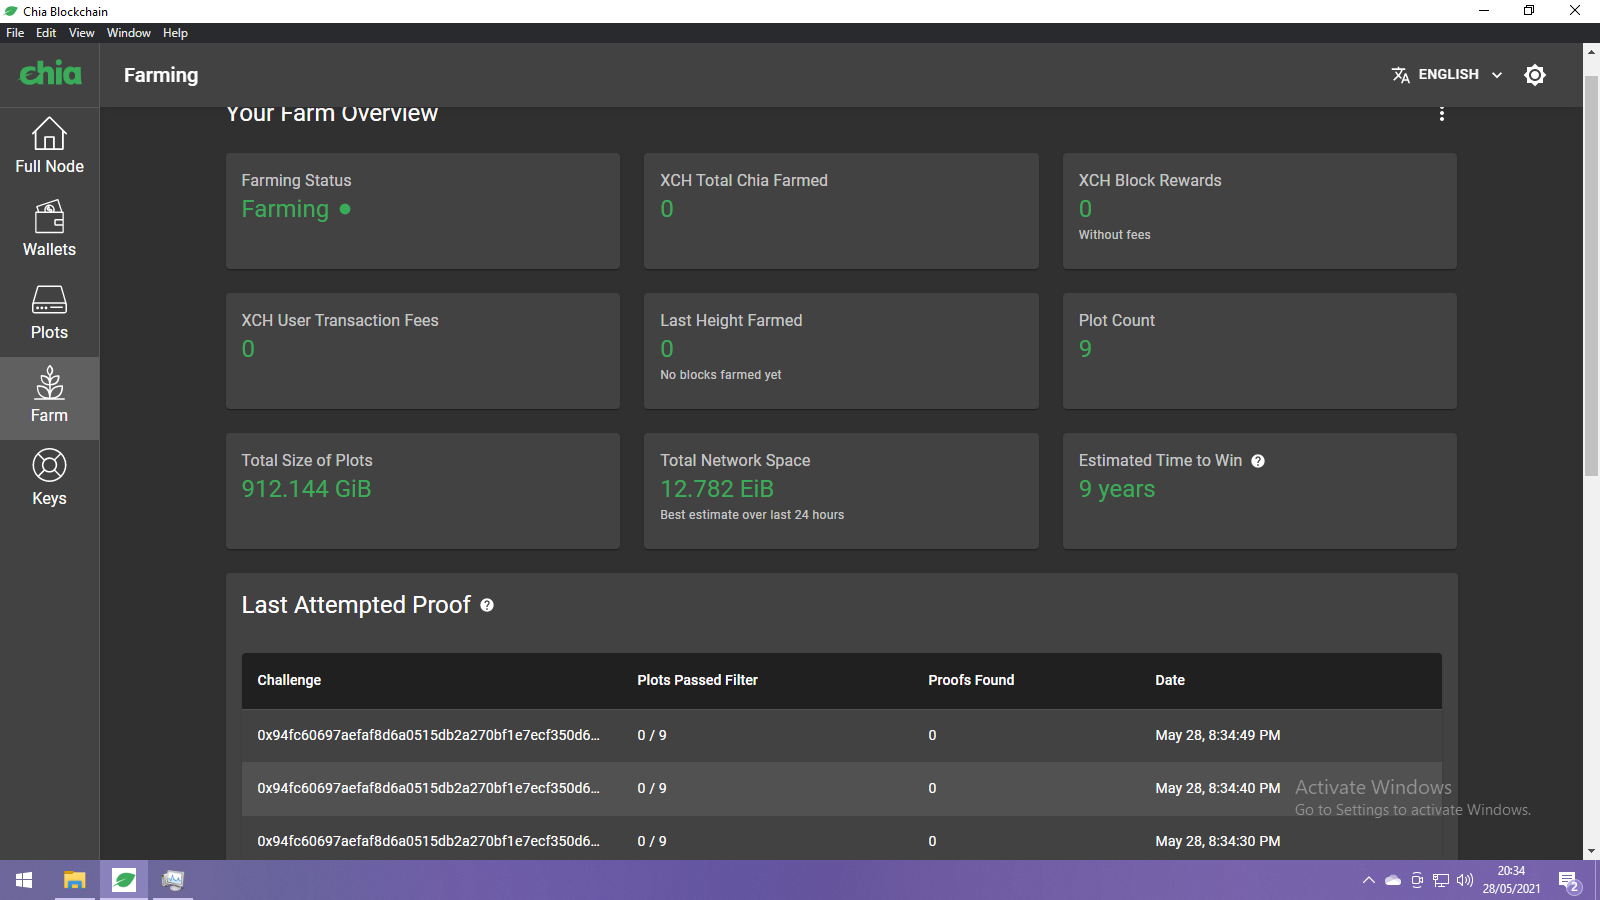The image size is (1600, 900).
Task: Click the Chia taskbar icon
Action: [x=124, y=880]
